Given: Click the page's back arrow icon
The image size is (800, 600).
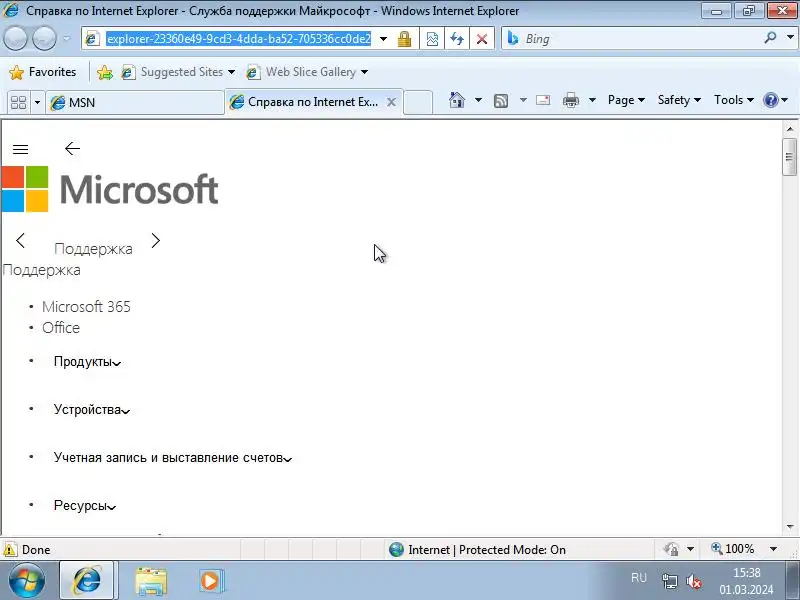Looking at the screenshot, I should click(72, 148).
